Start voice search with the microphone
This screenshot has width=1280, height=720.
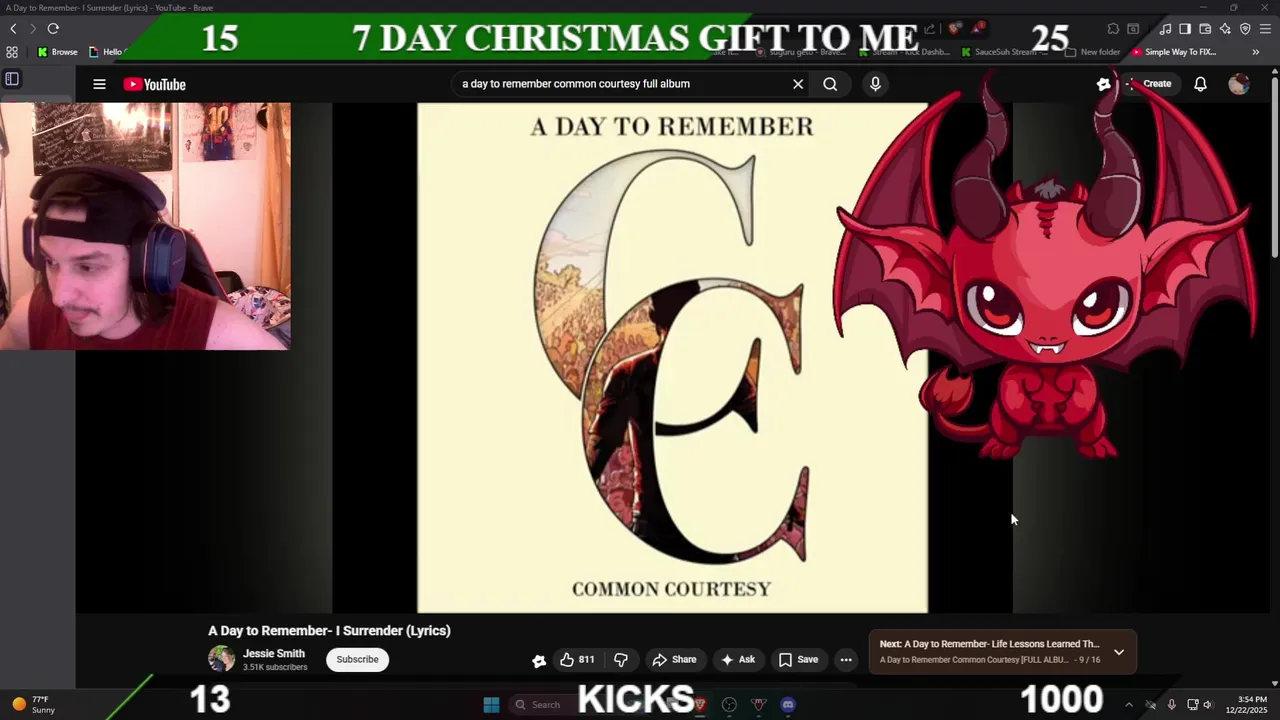pos(875,84)
